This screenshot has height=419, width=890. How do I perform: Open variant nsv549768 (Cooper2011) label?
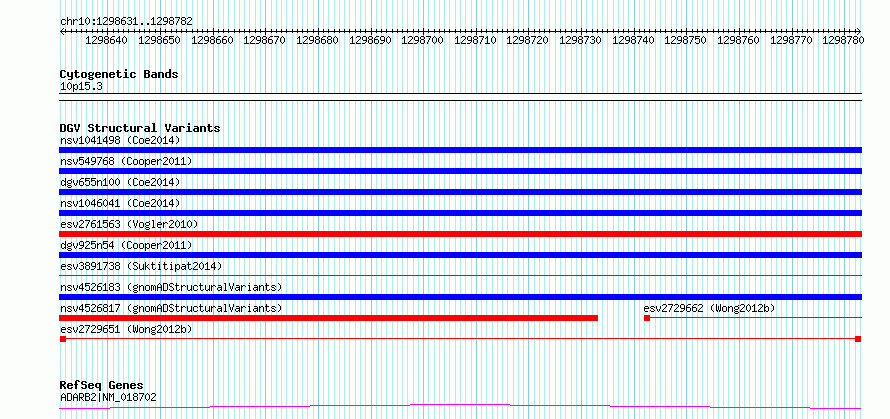pyautogui.click(x=126, y=161)
